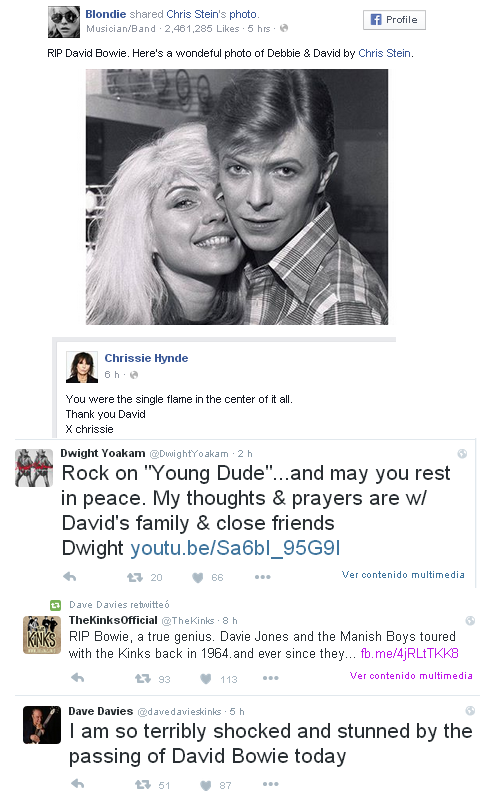Open the Debbie and David photo
This screenshot has width=498, height=805.
[x=237, y=197]
